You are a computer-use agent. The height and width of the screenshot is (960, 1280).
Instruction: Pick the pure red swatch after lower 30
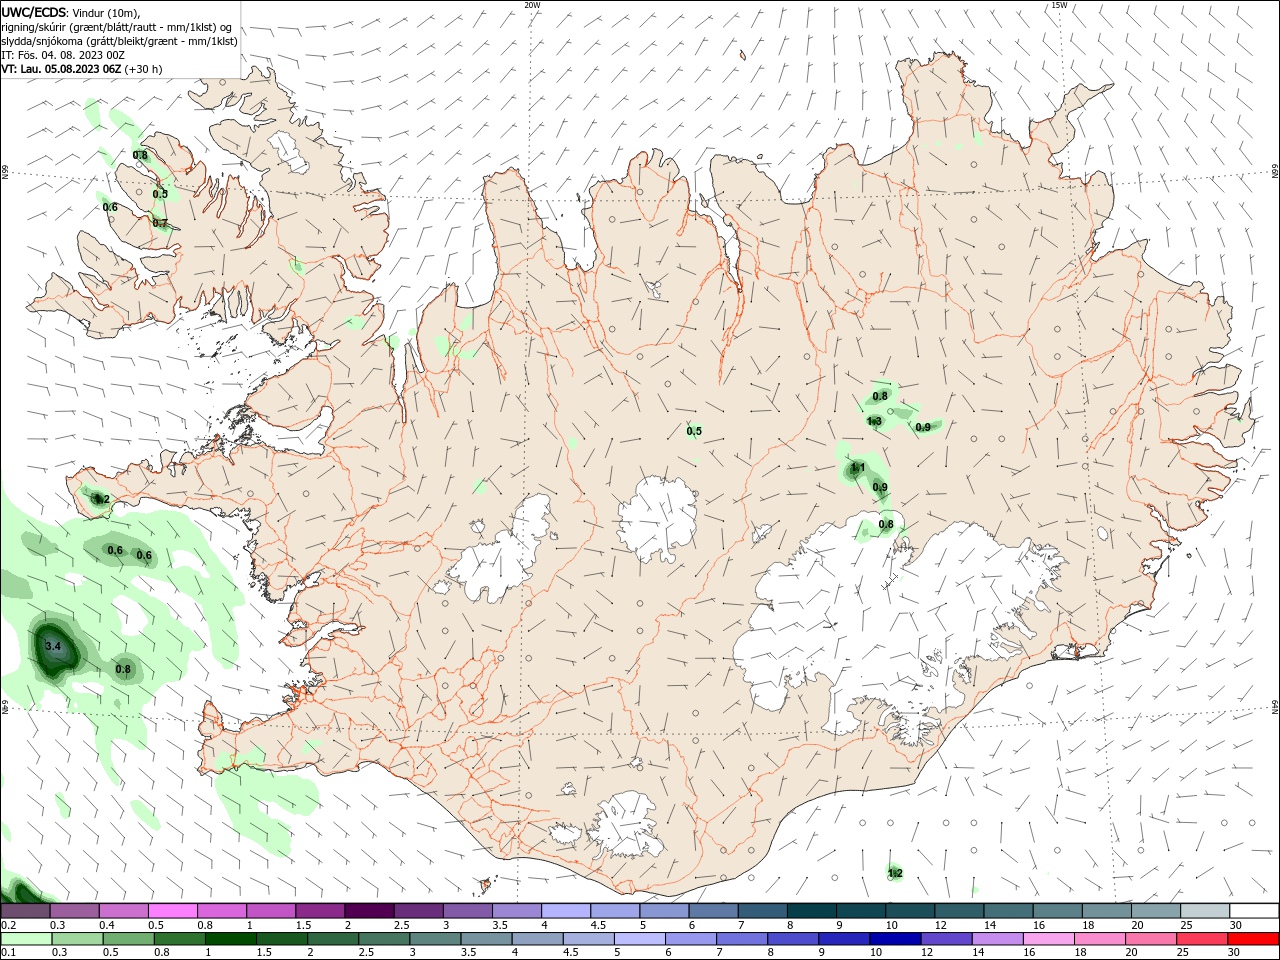click(1254, 938)
